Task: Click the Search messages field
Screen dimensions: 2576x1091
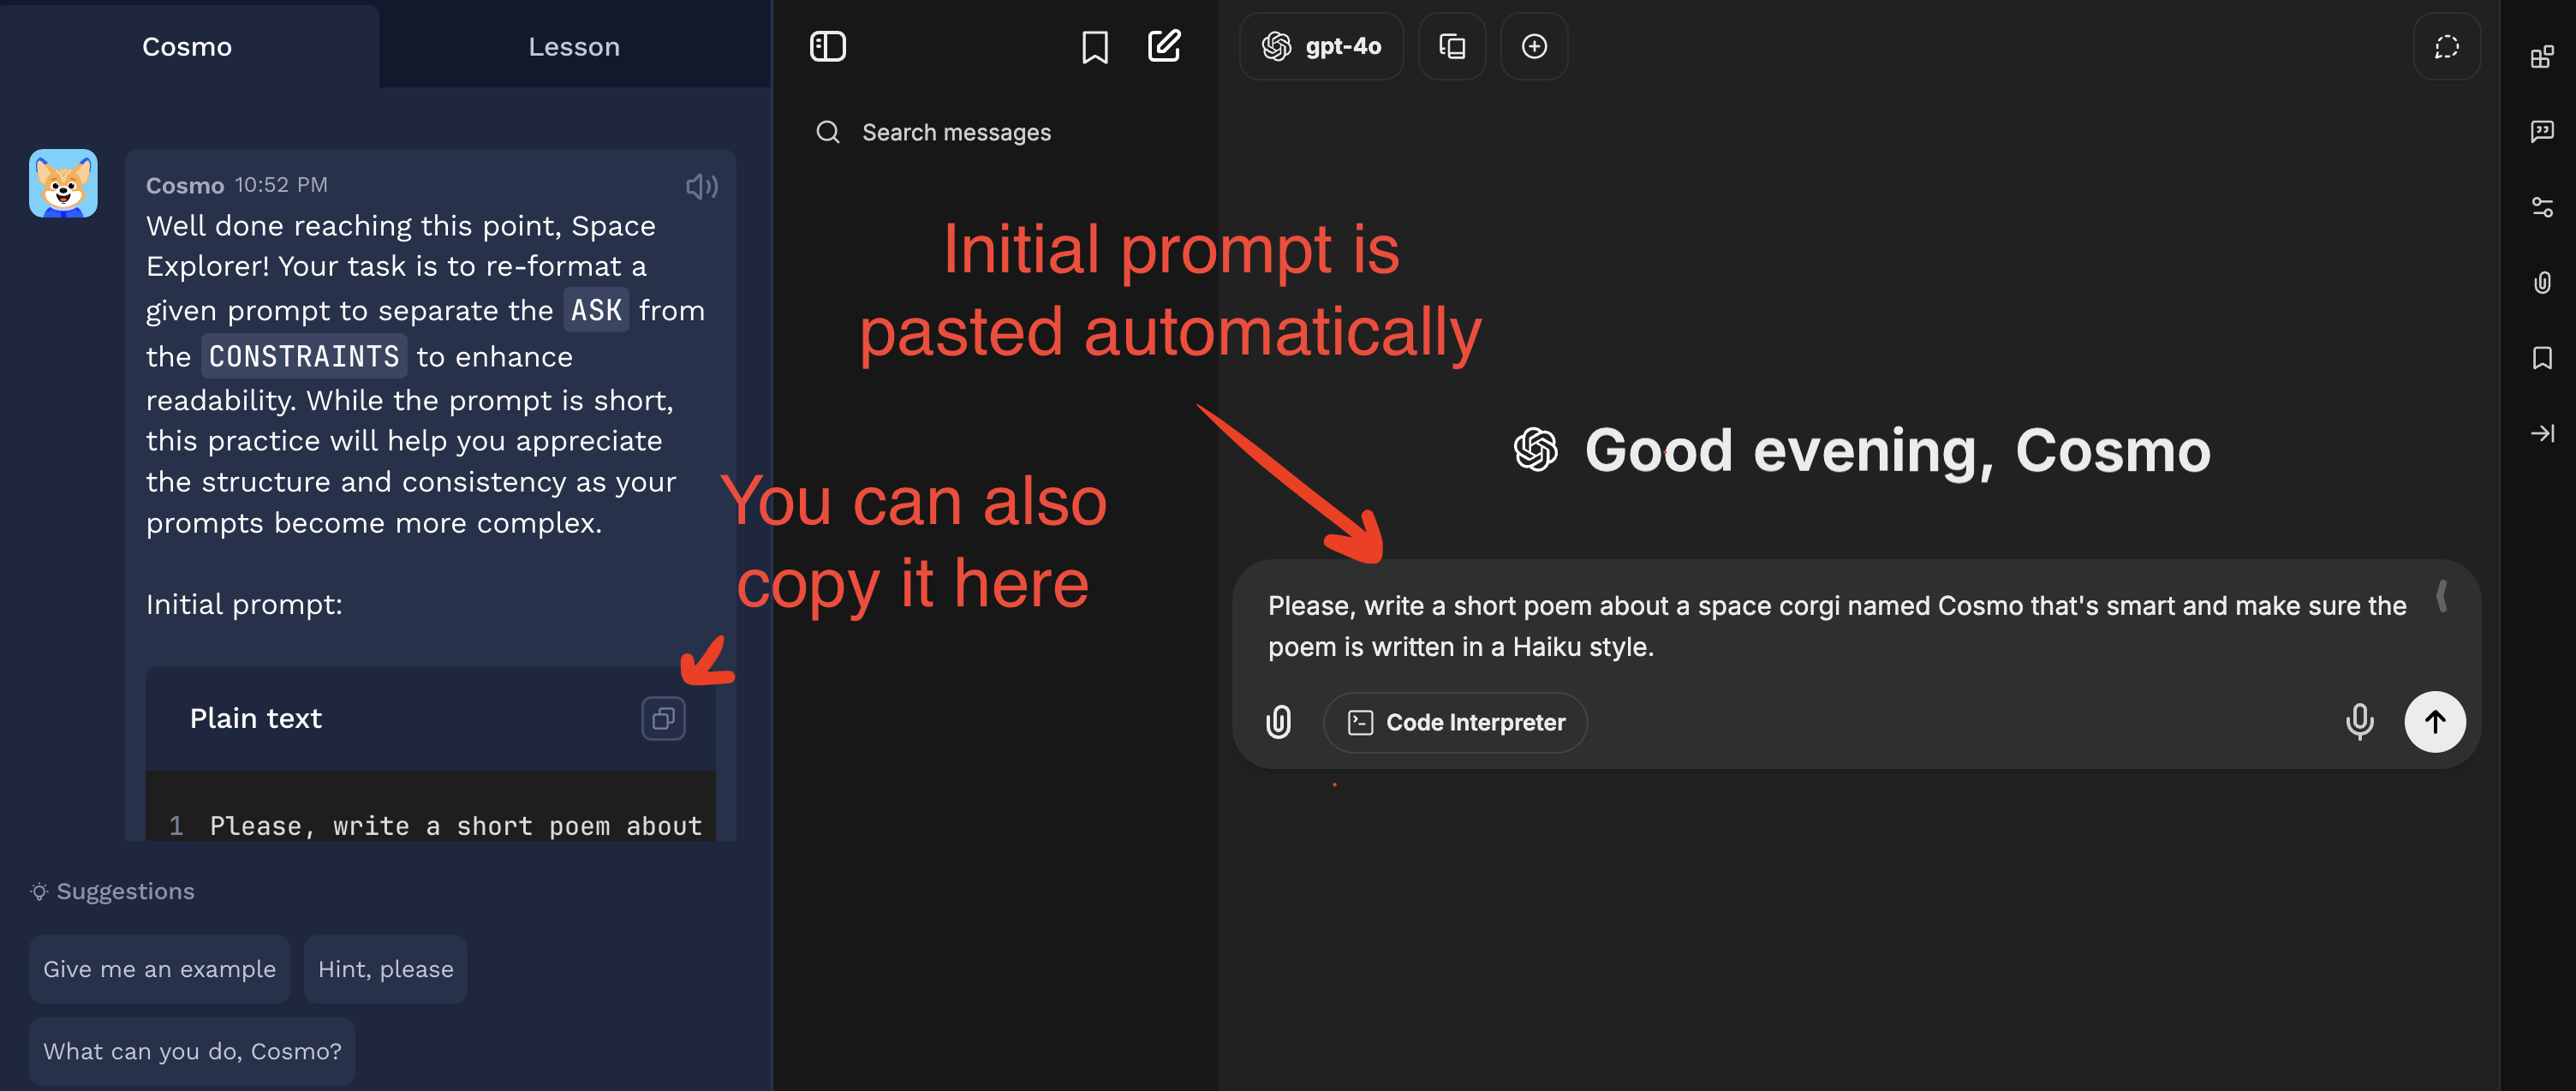Action: 956,132
